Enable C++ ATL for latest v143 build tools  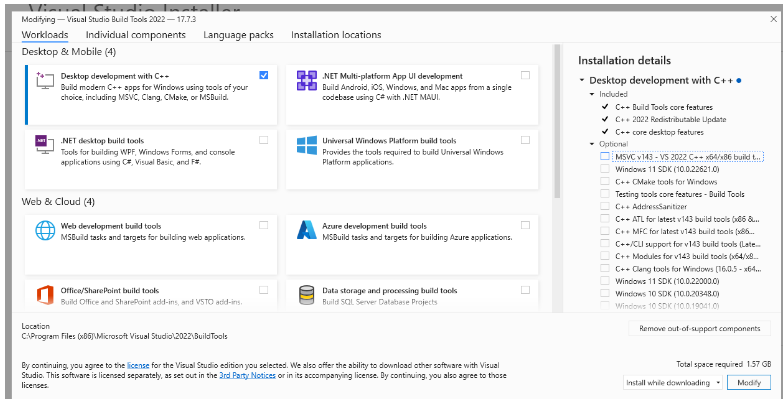click(605, 218)
